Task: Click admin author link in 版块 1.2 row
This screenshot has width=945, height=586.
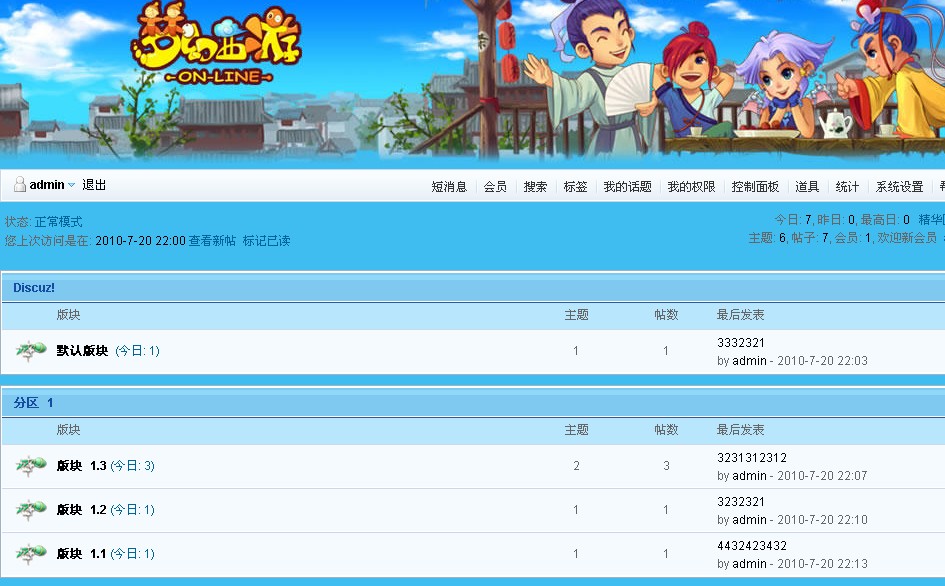Action: (x=750, y=520)
